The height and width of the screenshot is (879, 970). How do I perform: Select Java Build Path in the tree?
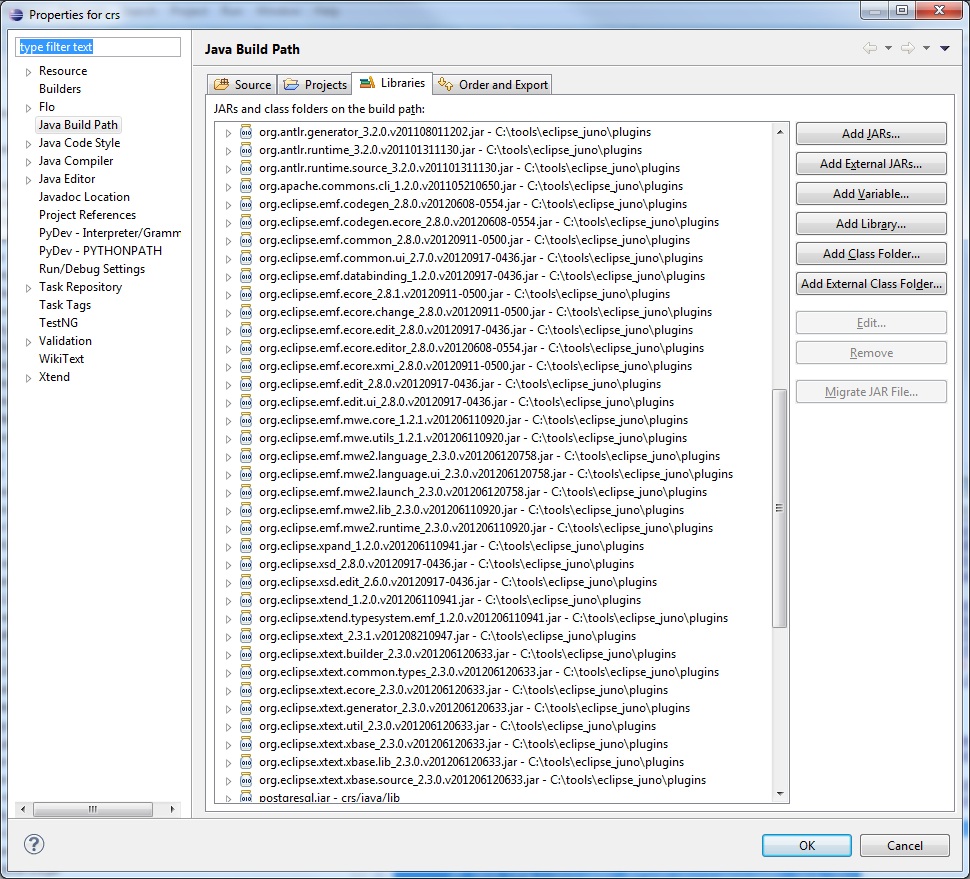tap(78, 124)
